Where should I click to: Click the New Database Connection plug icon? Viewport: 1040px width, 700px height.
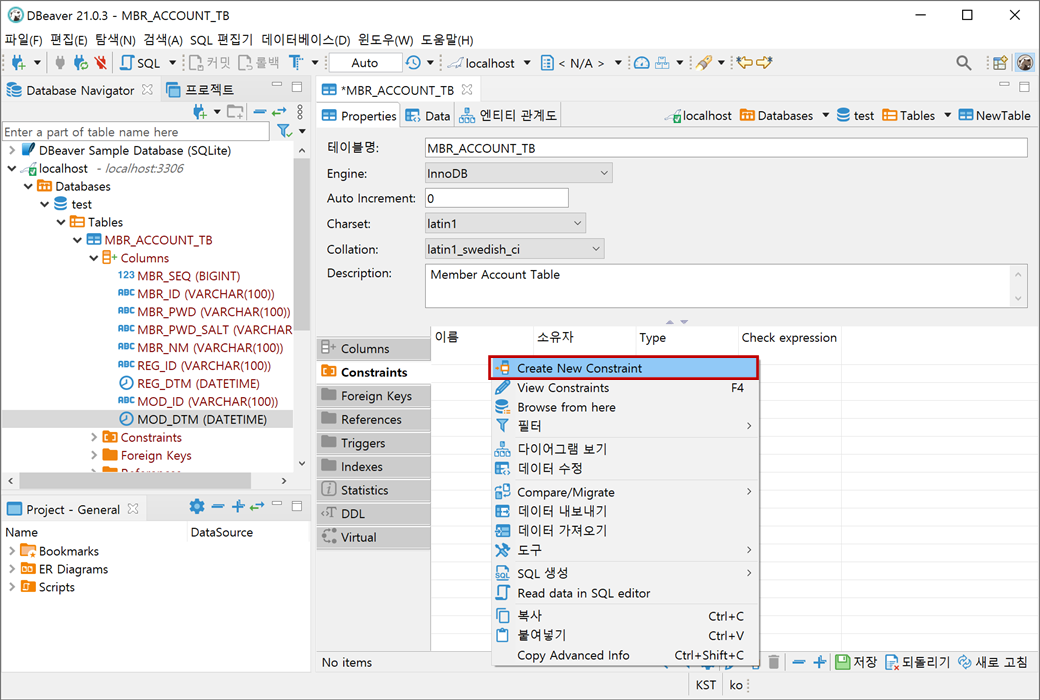tap(19, 63)
